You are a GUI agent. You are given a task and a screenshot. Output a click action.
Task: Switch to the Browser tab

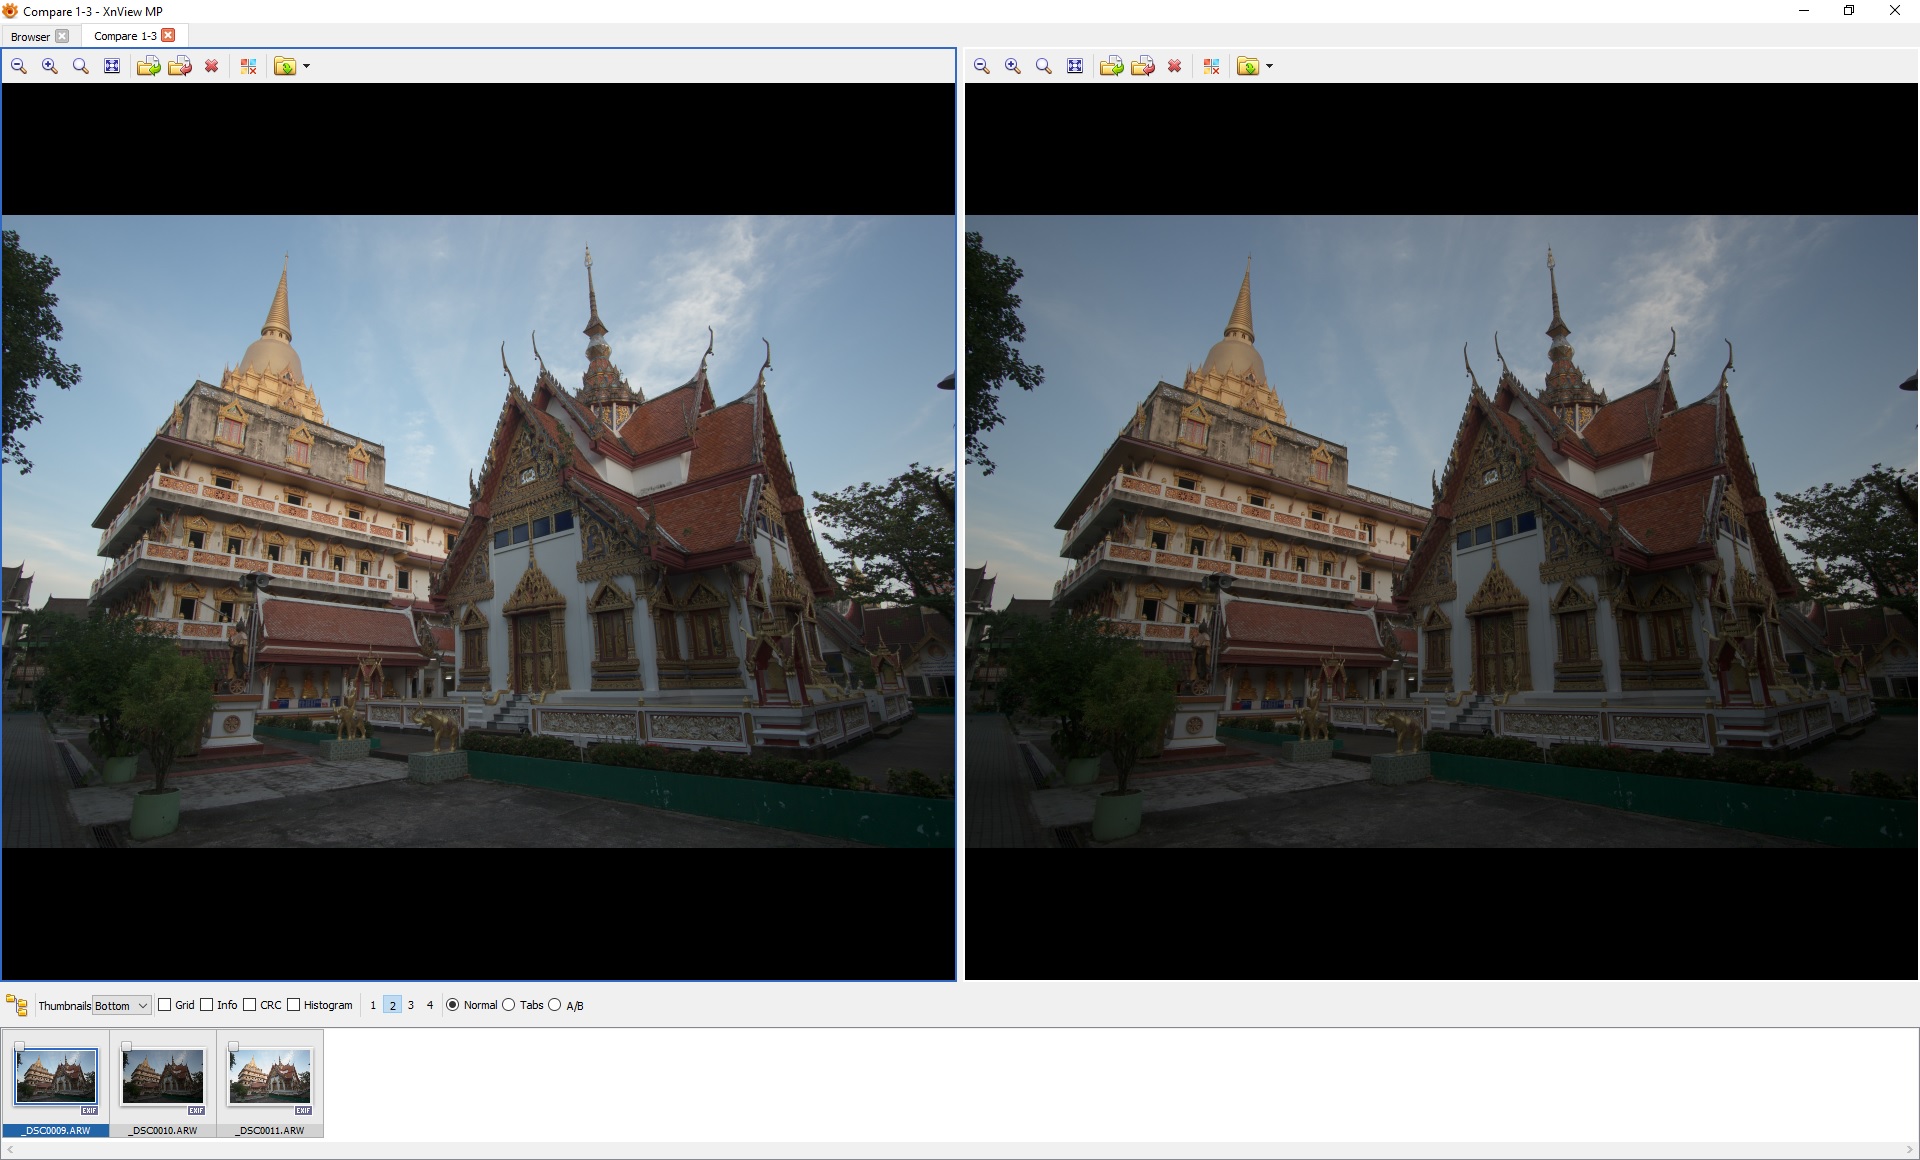point(30,36)
